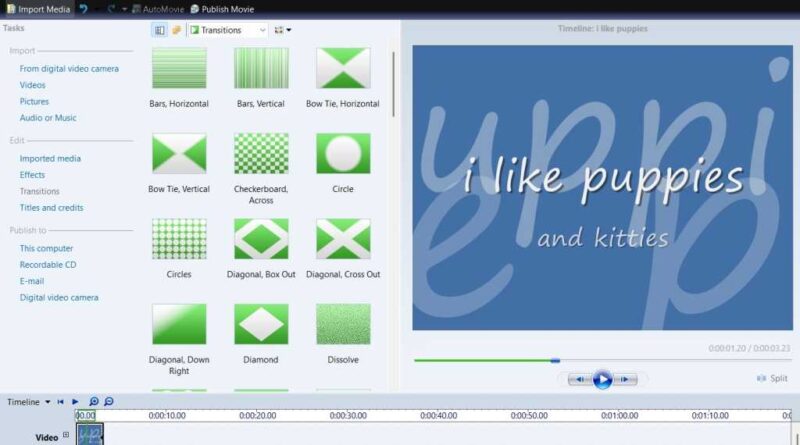This screenshot has width=800, height=445.
Task: Open the Videos import link
Action: (33, 85)
